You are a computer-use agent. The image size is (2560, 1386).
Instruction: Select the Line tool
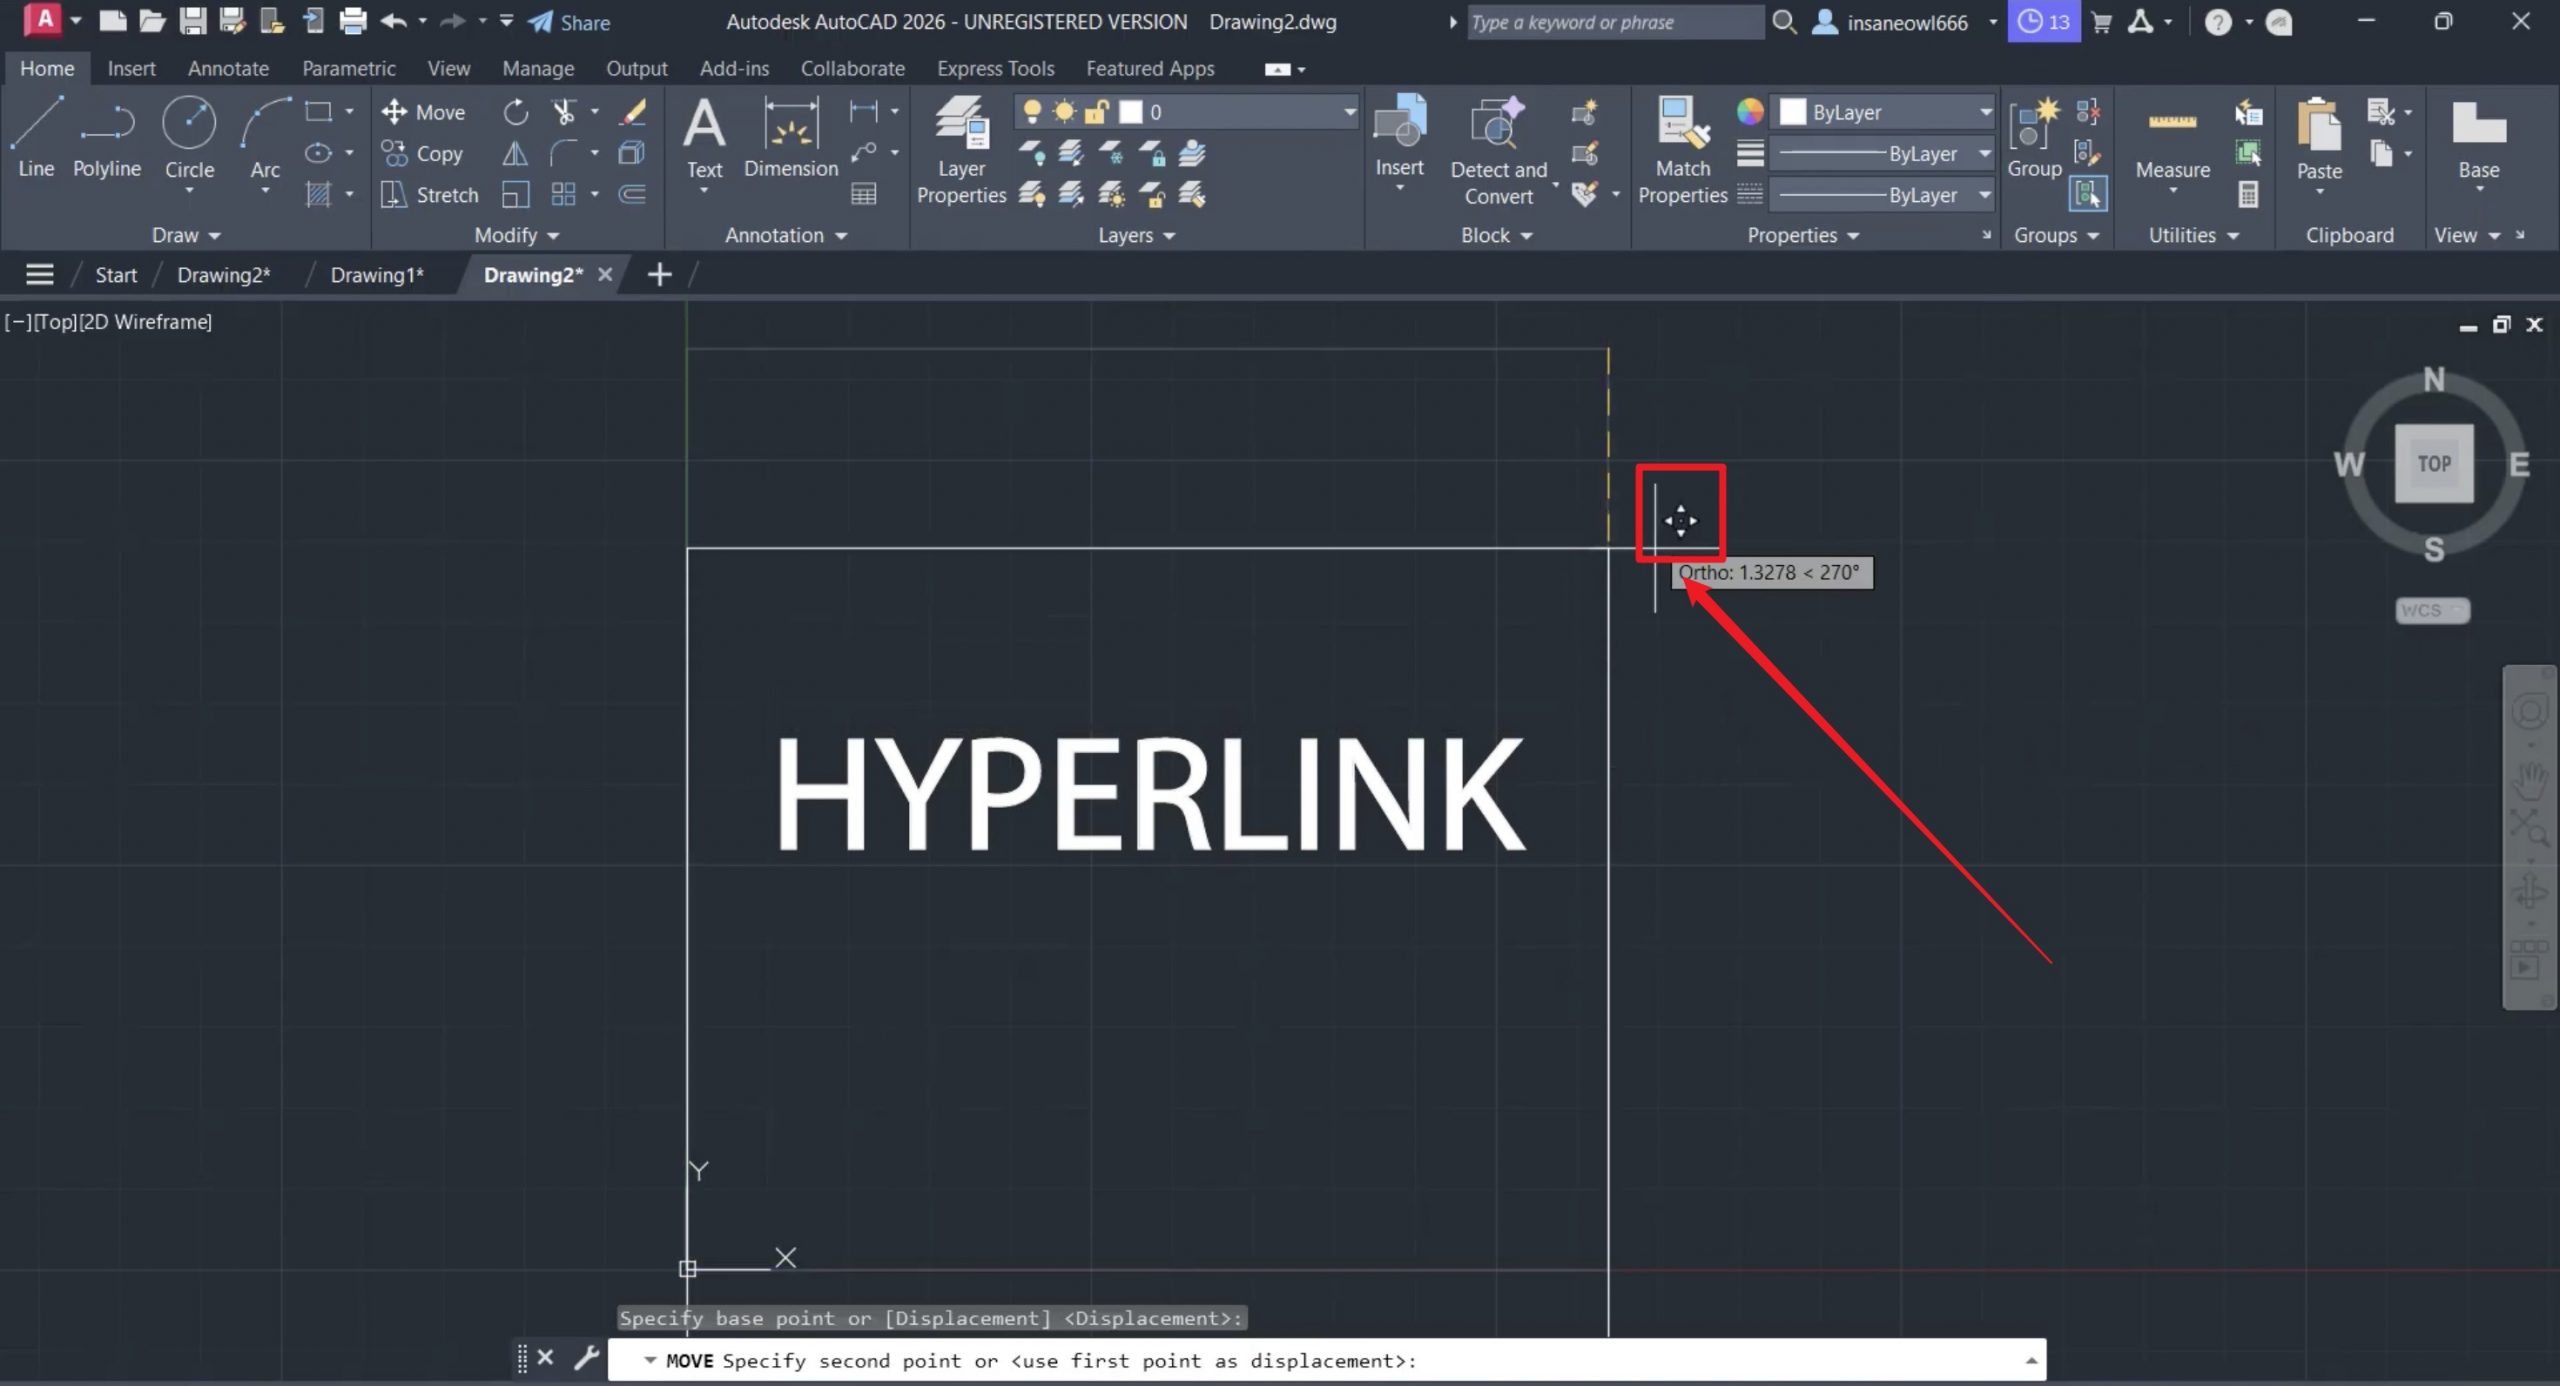pyautogui.click(x=36, y=138)
